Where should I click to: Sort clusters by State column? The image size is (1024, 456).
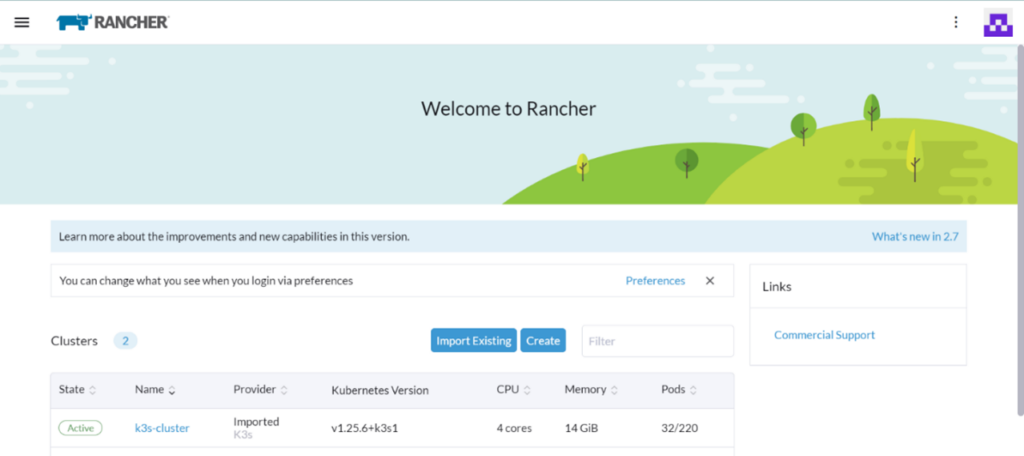click(74, 389)
